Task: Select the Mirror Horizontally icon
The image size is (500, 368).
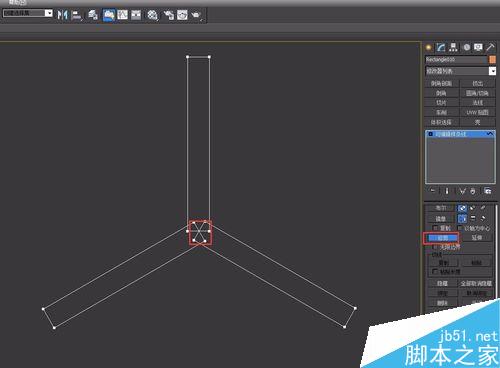Action: pos(462,219)
